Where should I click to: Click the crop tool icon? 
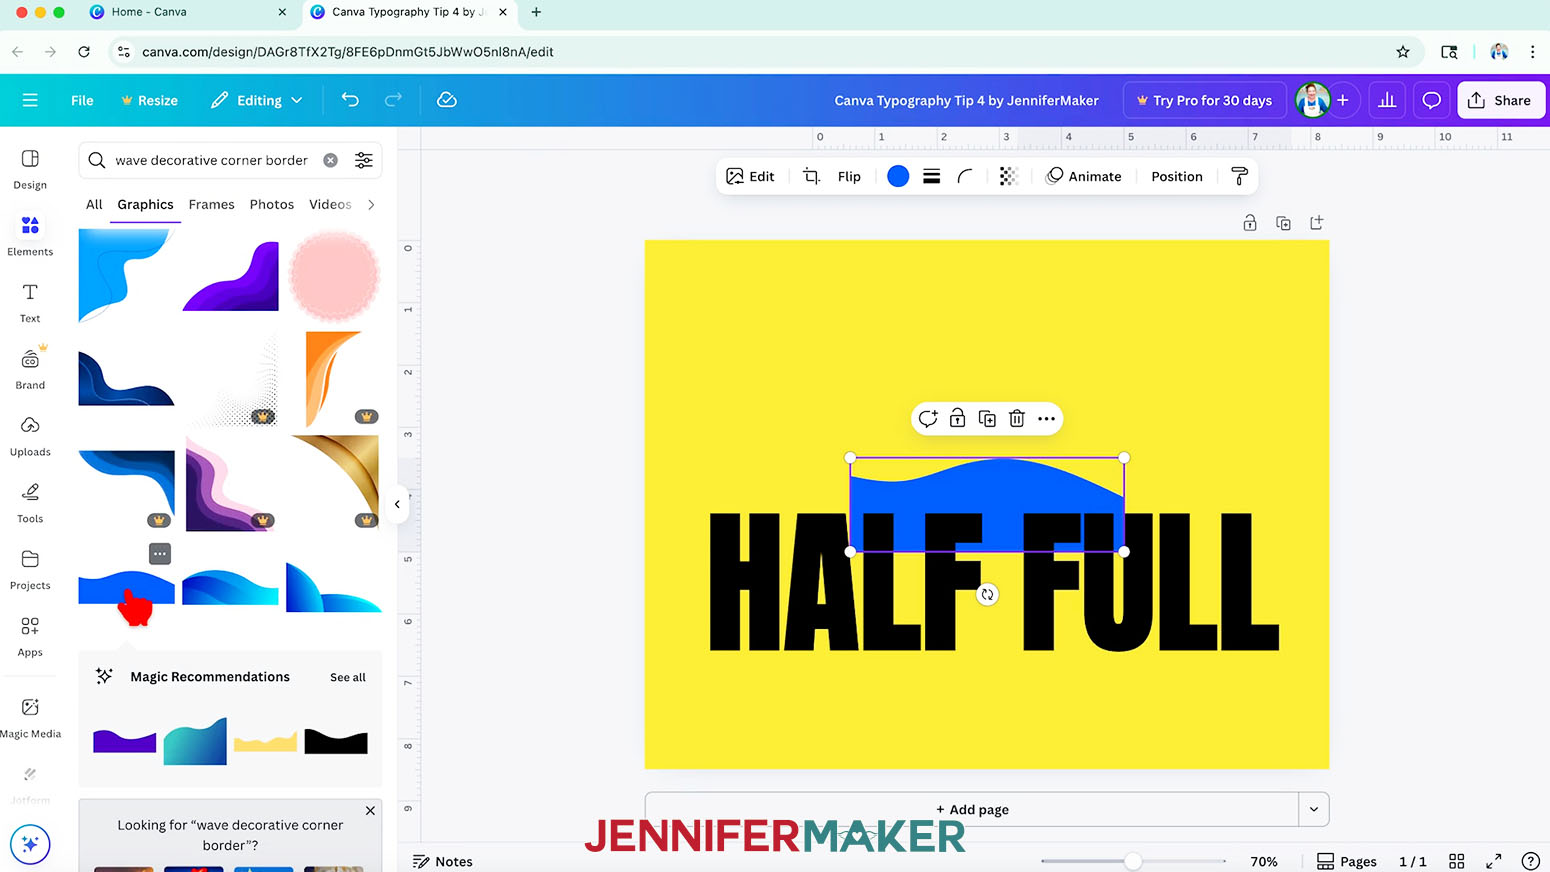pos(811,176)
